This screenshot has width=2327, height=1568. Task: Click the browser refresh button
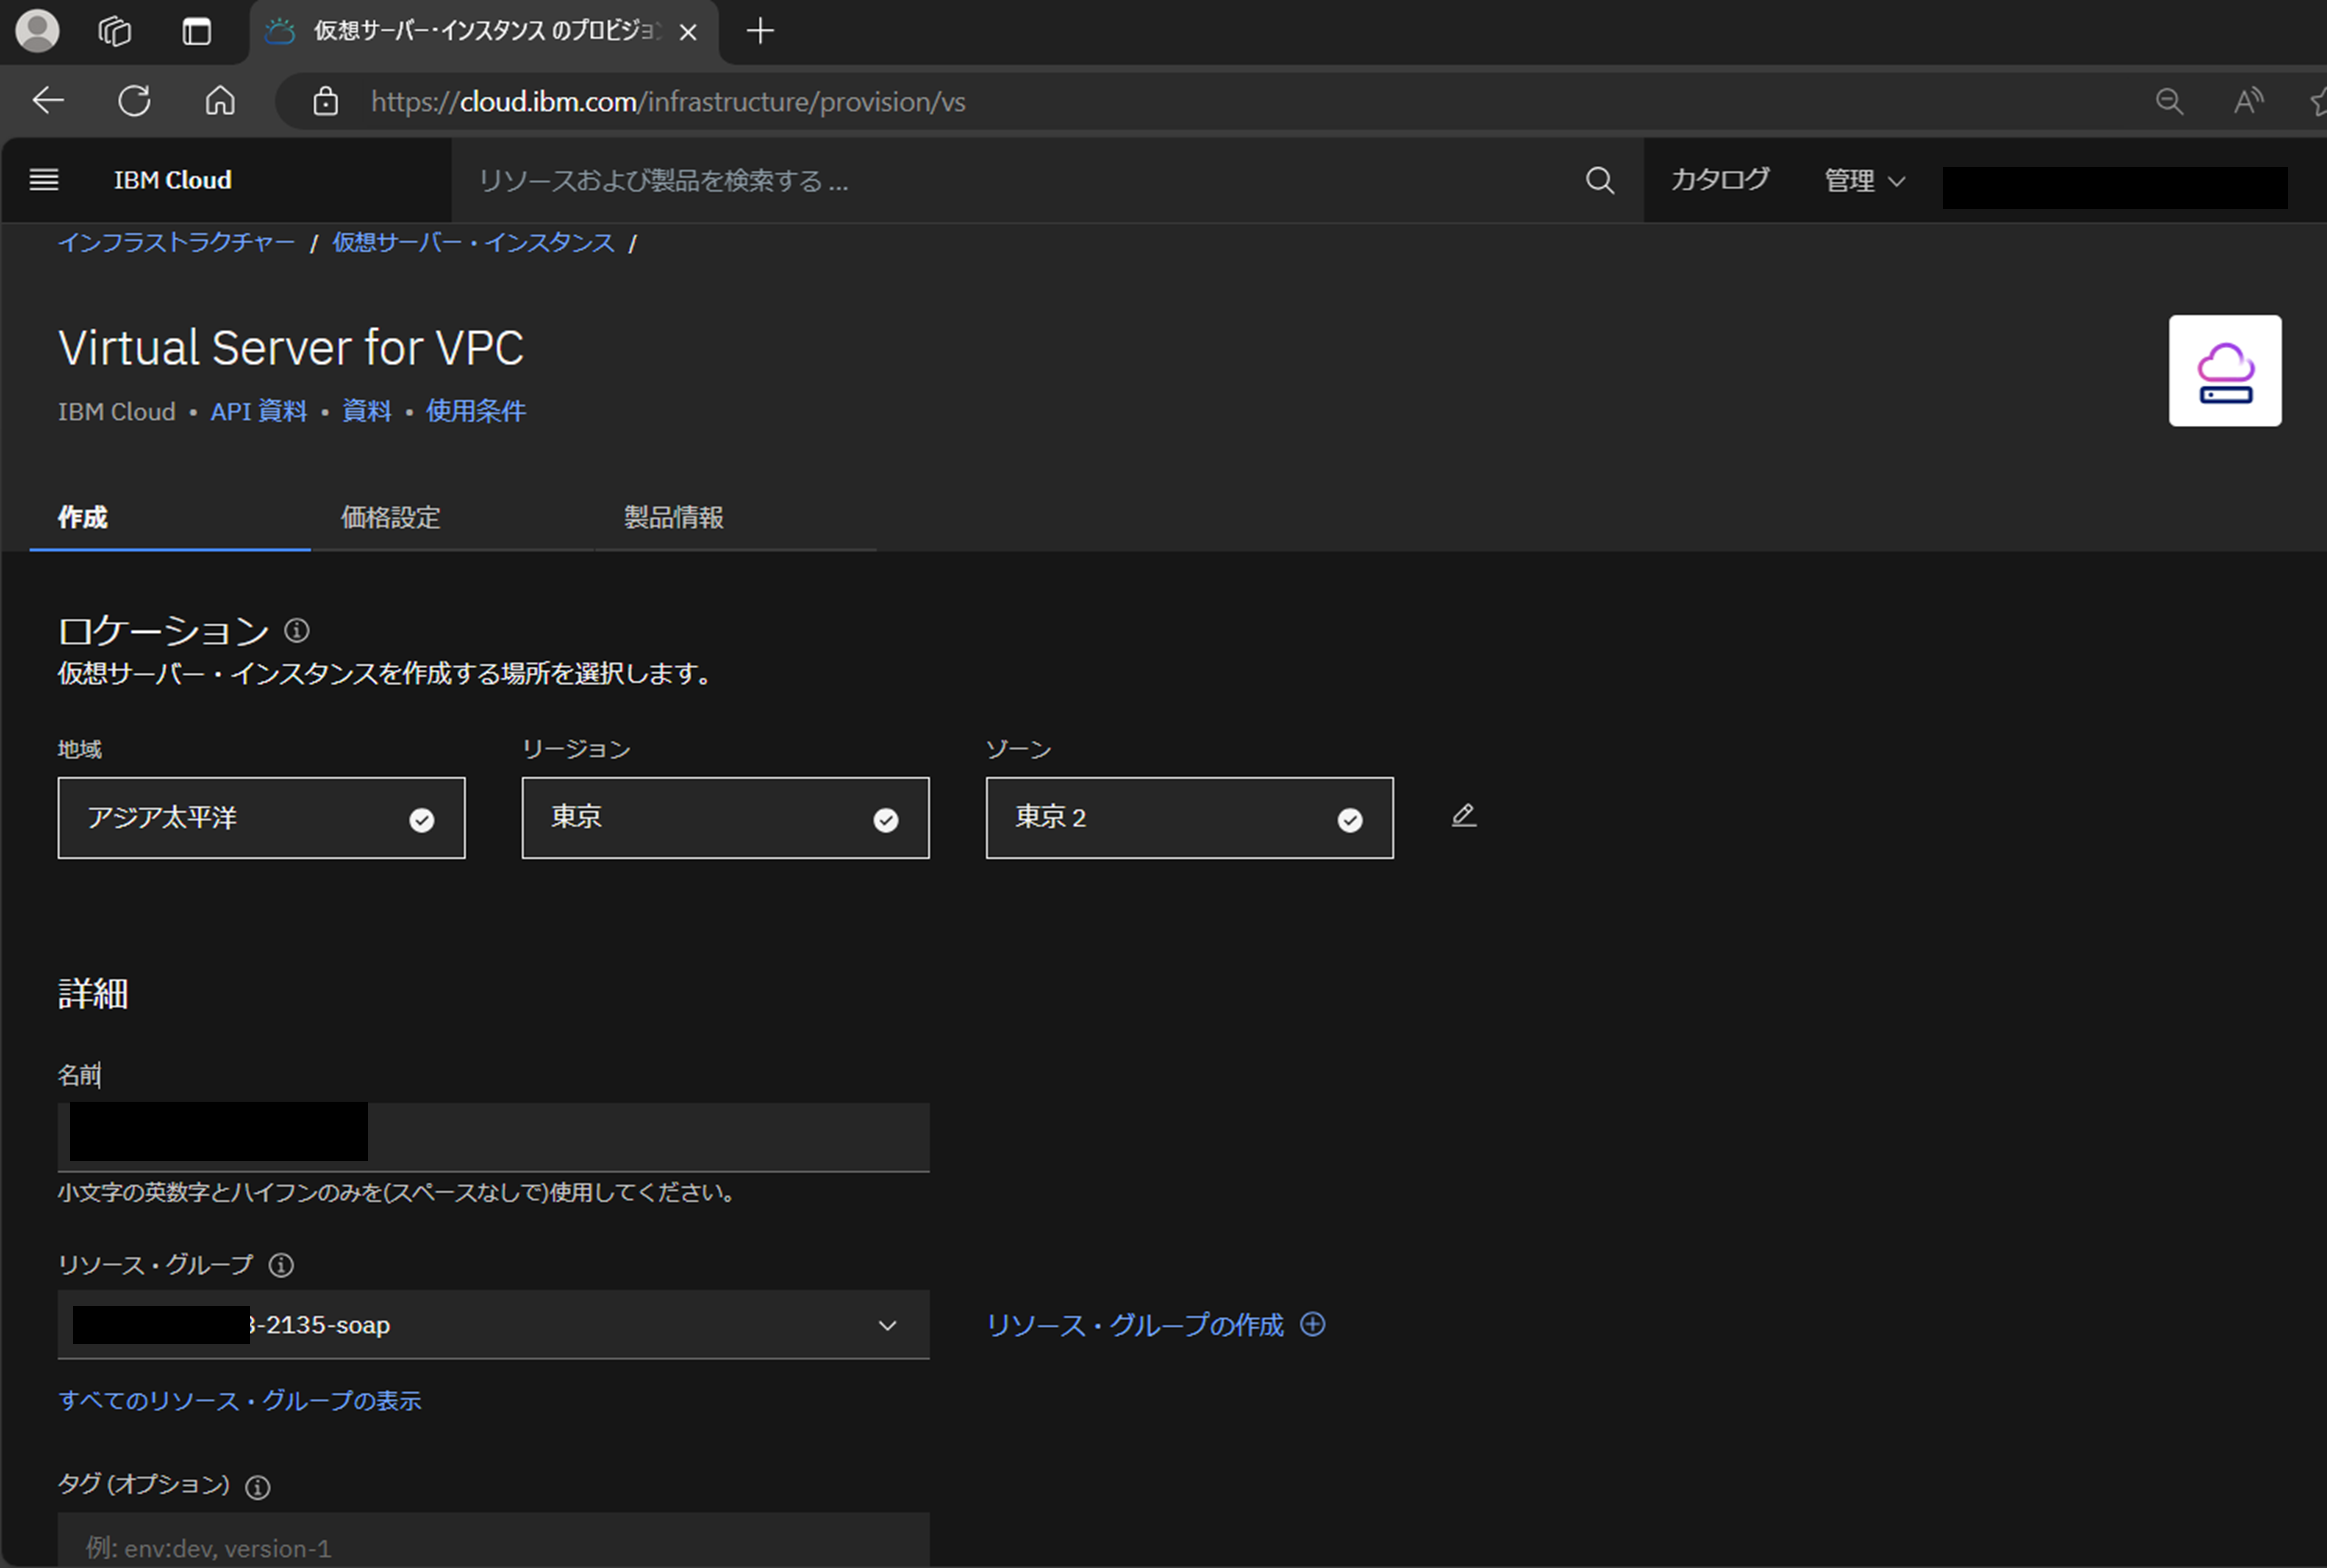(134, 101)
